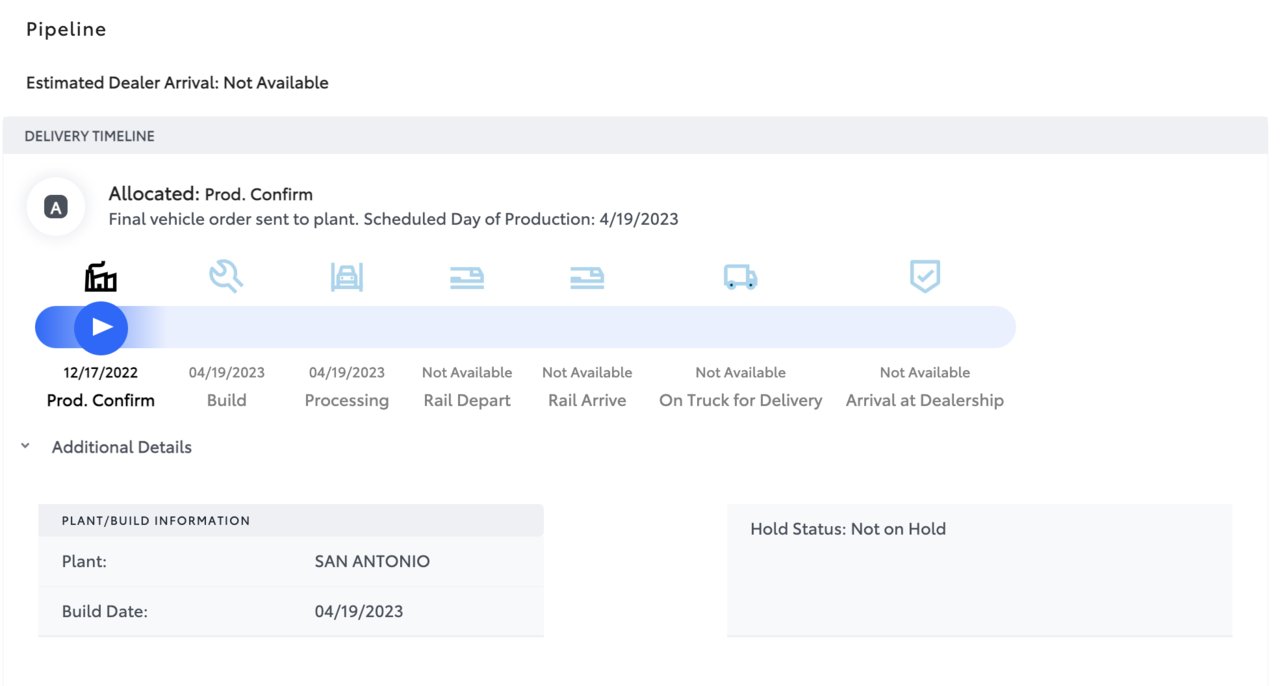
Task: Click the Rail Depart train icon
Action: [x=467, y=277]
